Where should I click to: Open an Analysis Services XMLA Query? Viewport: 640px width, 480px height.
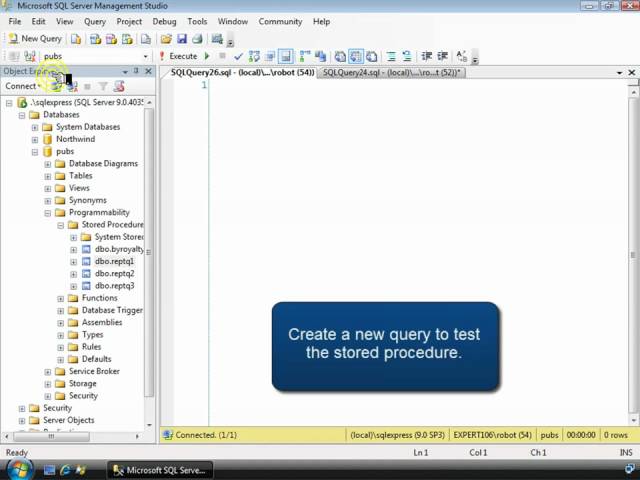(x=127, y=39)
